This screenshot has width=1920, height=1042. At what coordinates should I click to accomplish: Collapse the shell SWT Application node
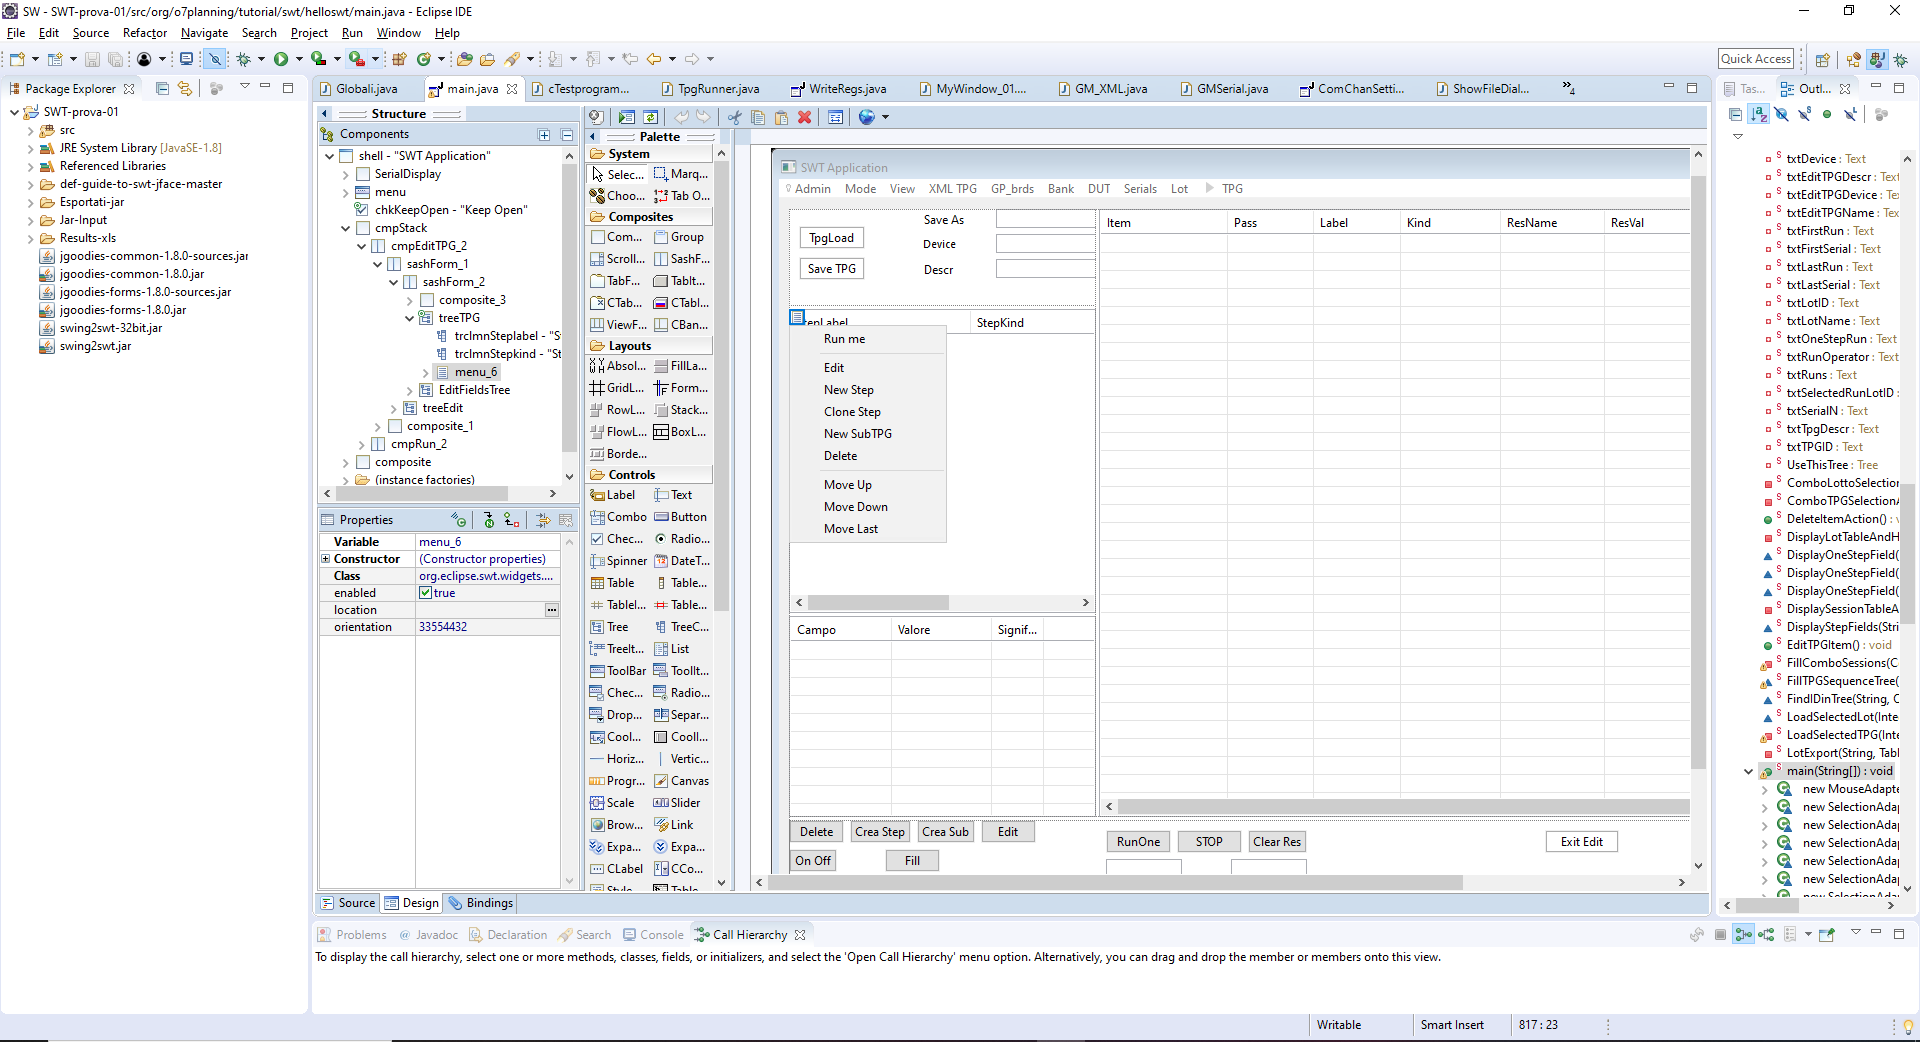click(x=329, y=156)
